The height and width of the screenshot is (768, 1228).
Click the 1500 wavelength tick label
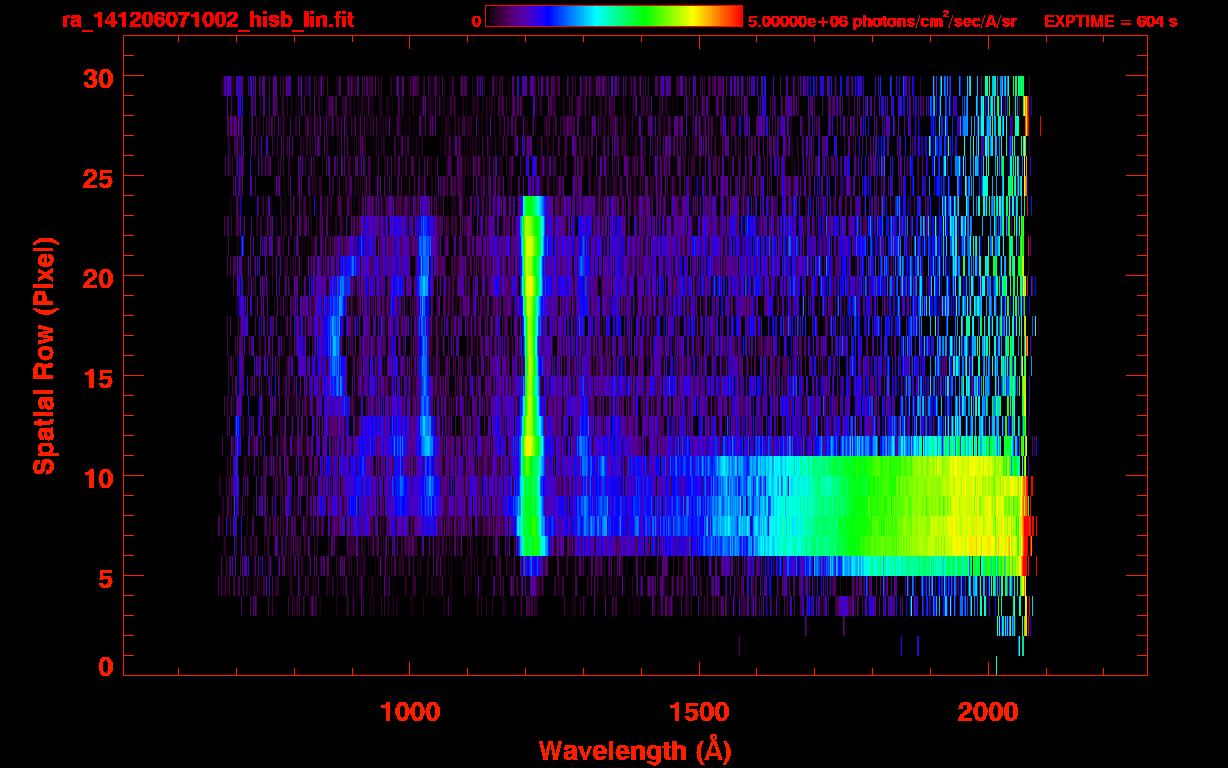[700, 712]
